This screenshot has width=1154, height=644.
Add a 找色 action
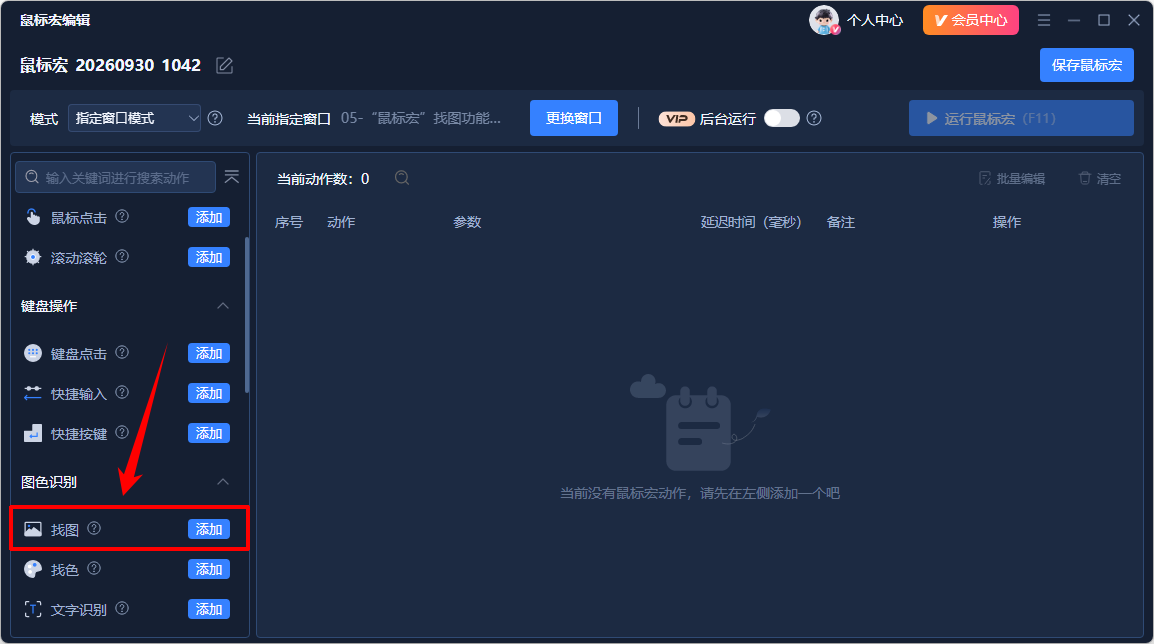pos(209,569)
